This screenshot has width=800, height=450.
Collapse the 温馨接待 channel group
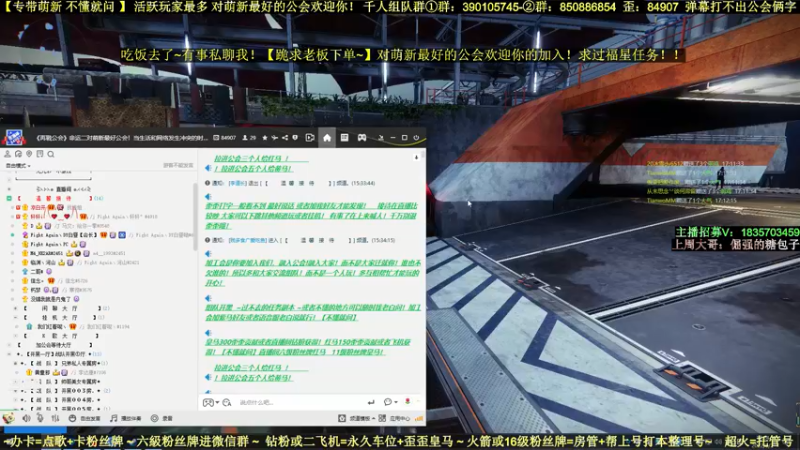coord(9,198)
